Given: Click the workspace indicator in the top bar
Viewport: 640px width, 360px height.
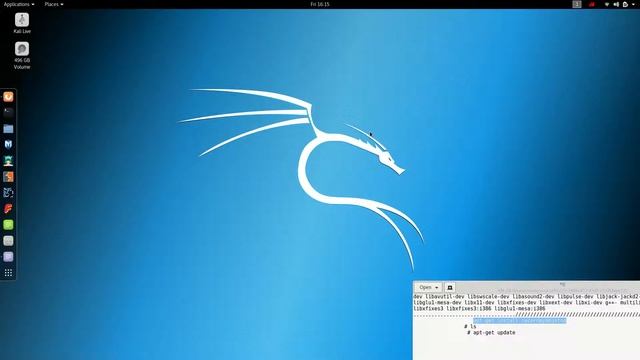Looking at the screenshot, I should (x=577, y=4).
